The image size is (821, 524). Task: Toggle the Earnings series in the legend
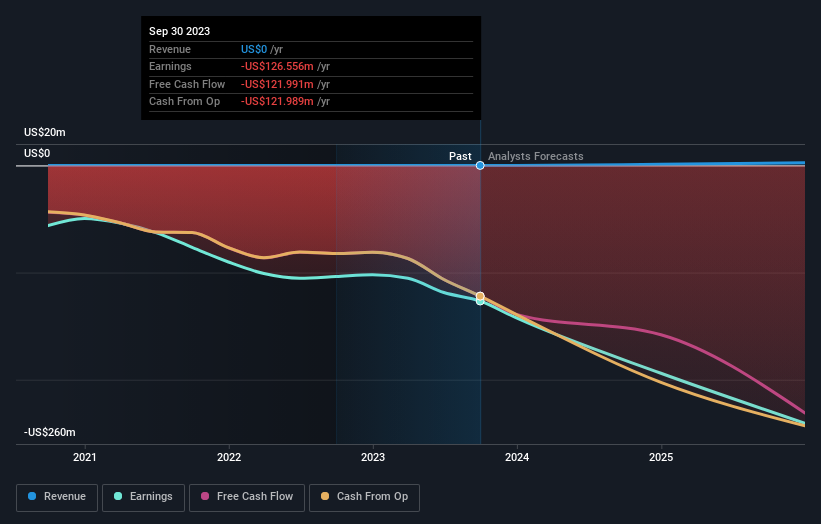point(143,497)
